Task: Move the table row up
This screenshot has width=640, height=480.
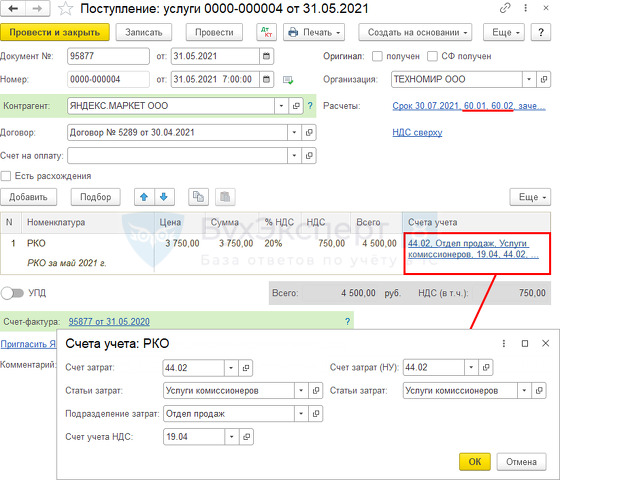Action: coord(144,197)
